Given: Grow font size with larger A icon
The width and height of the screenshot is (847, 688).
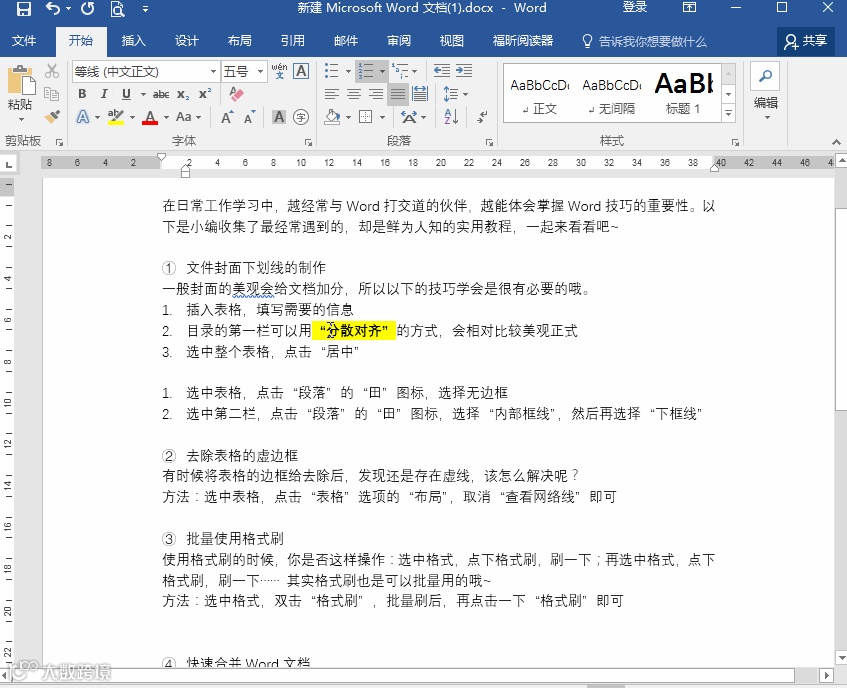Looking at the screenshot, I should coord(227,117).
